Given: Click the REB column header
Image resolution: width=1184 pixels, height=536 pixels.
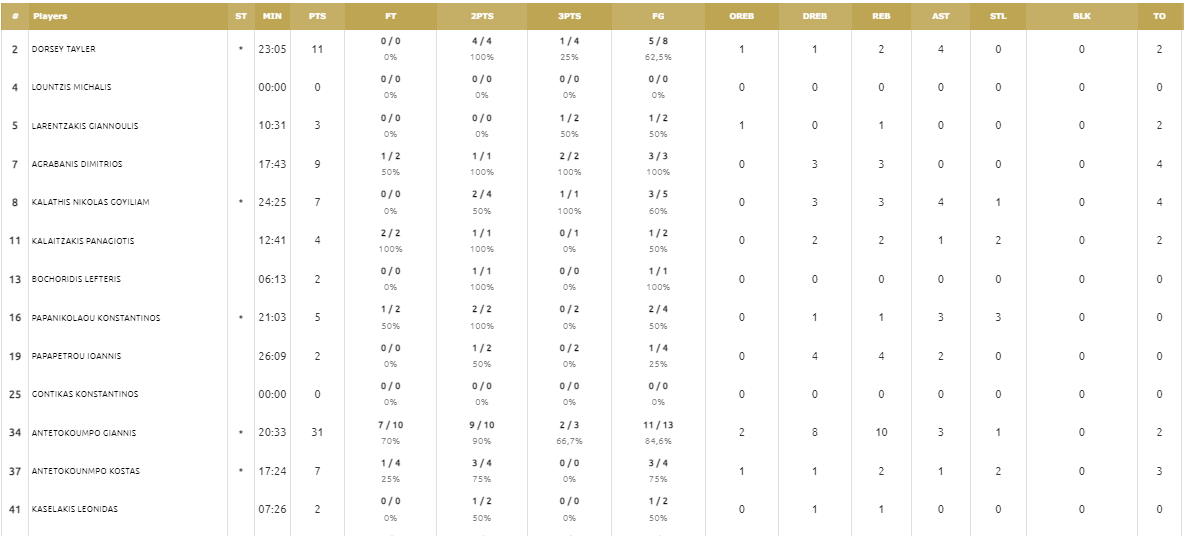Looking at the screenshot, I should [881, 16].
